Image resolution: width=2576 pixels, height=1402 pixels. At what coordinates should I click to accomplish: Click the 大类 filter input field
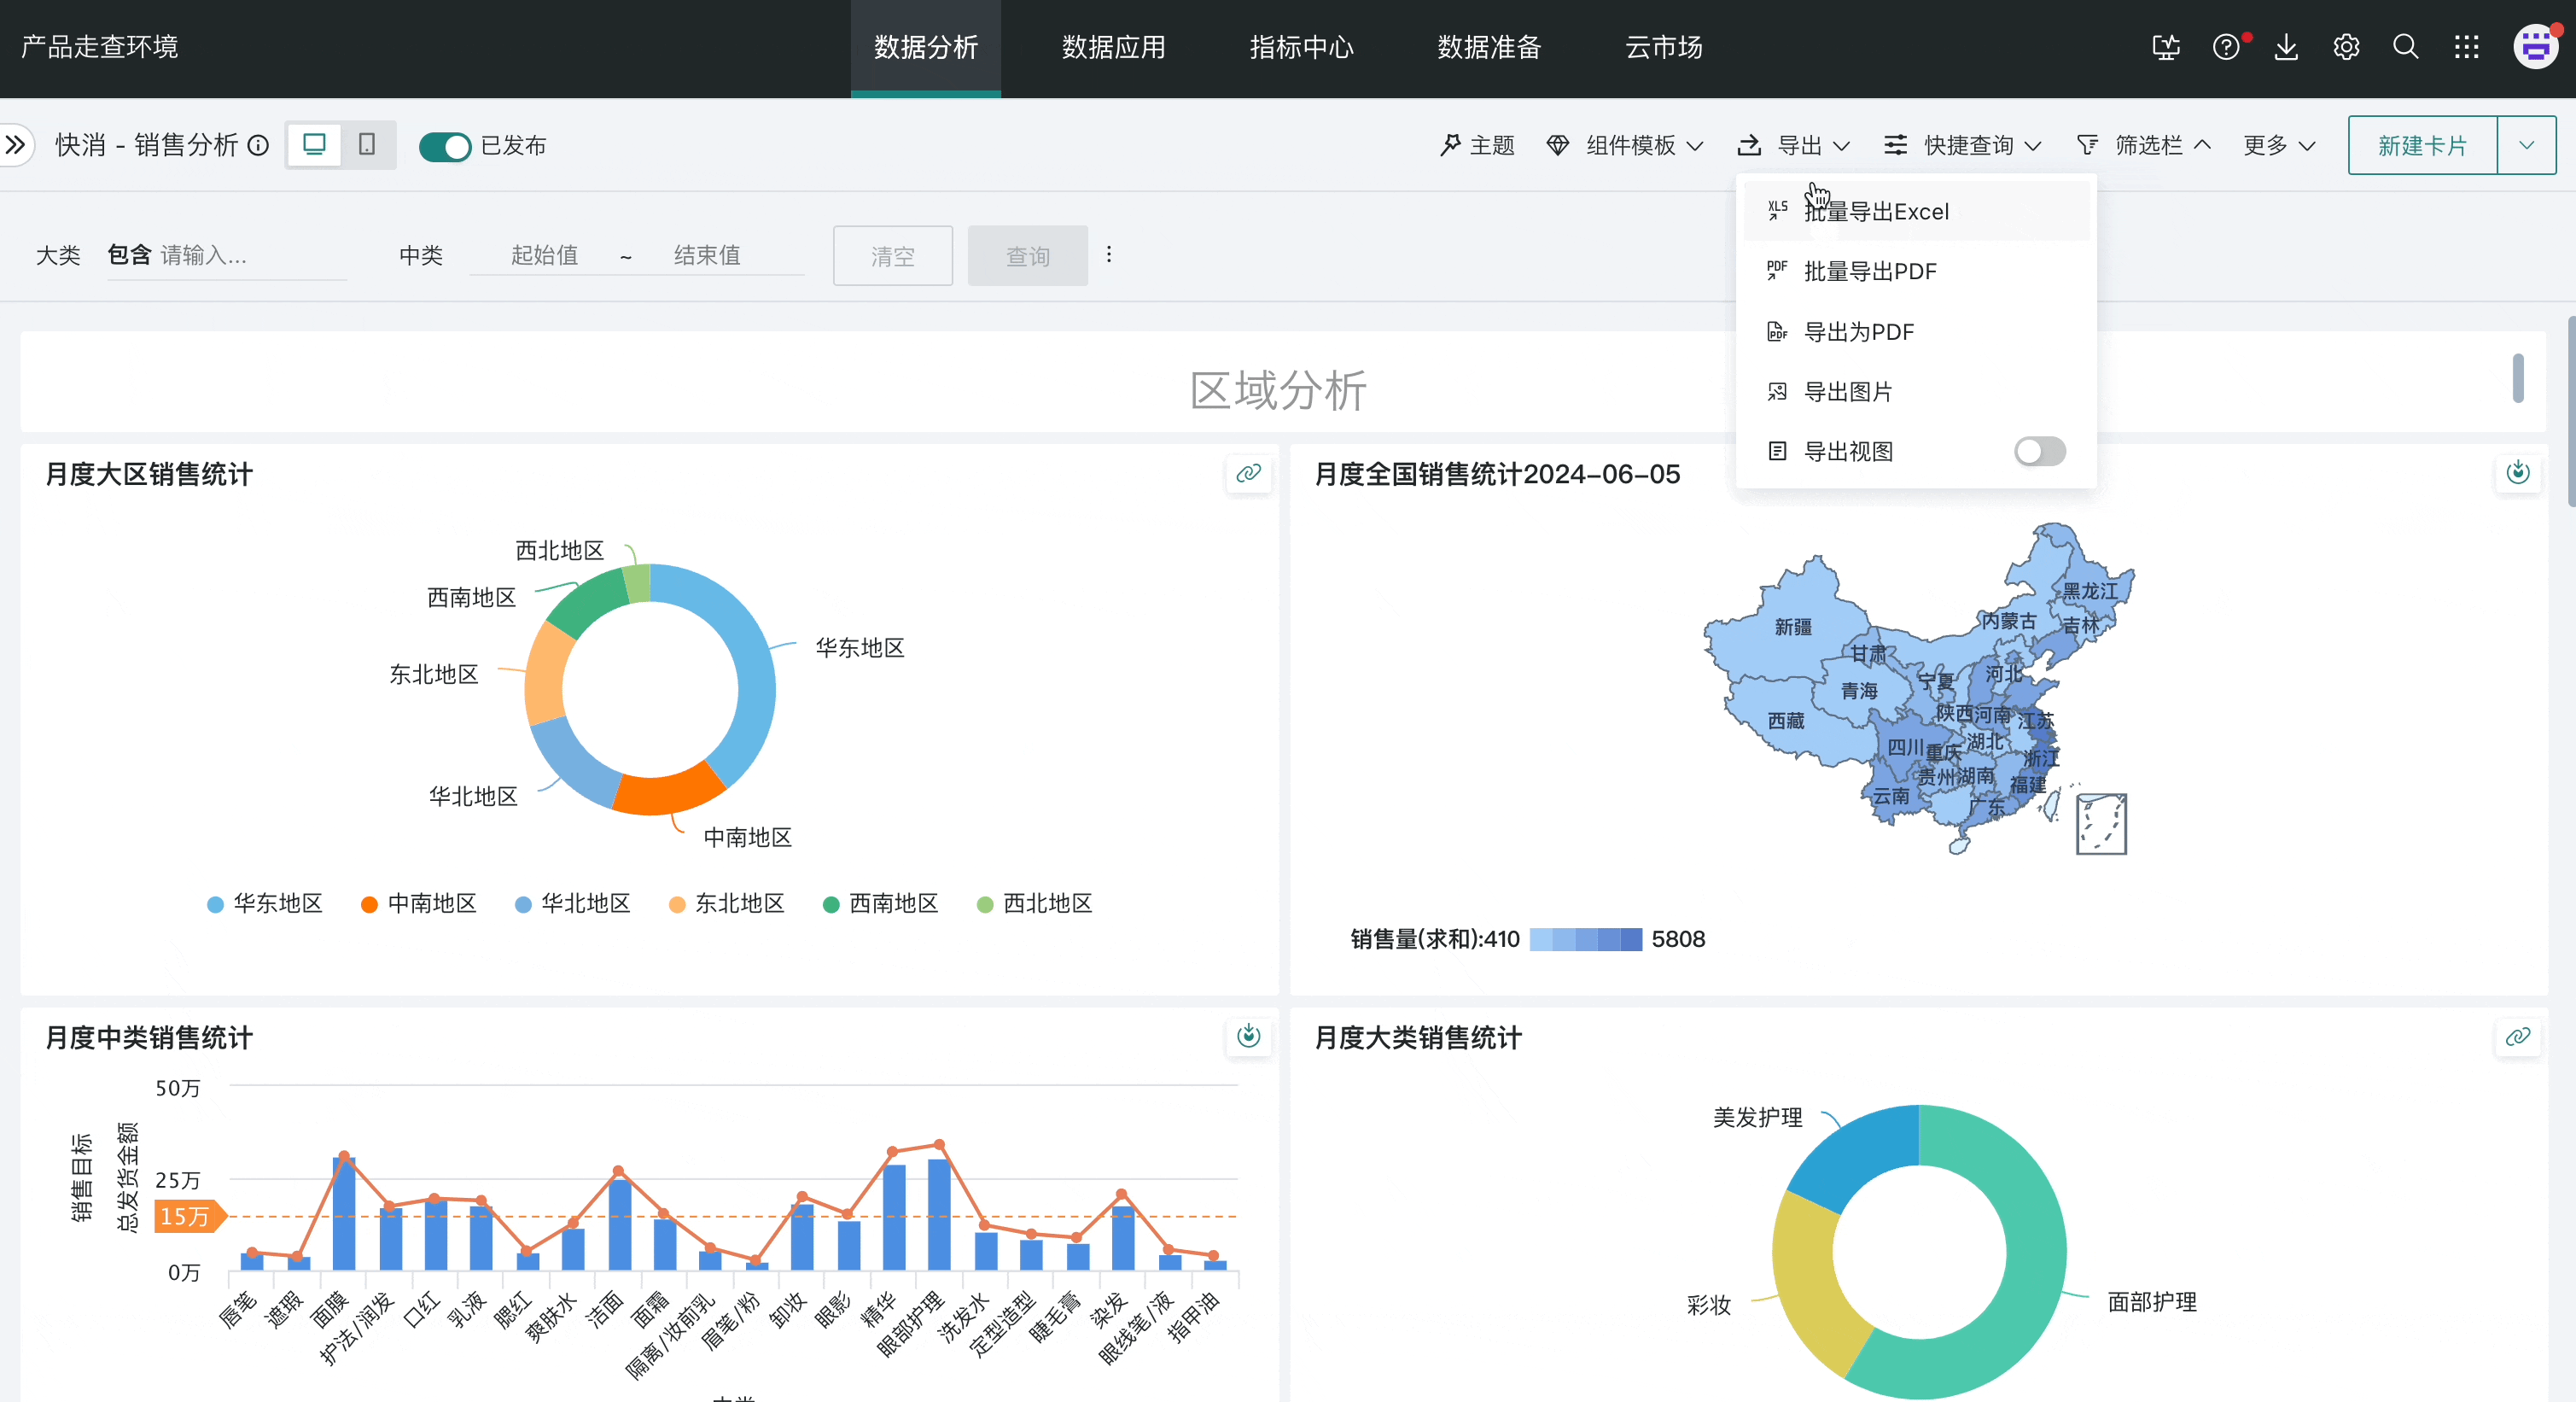click(x=250, y=256)
